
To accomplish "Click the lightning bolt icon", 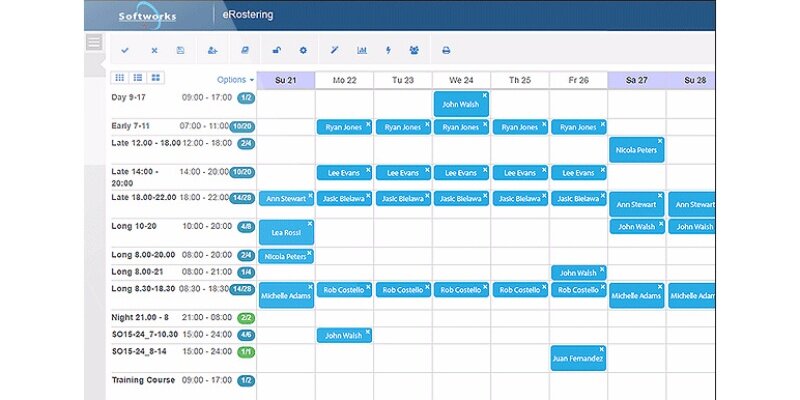I will 388,50.
